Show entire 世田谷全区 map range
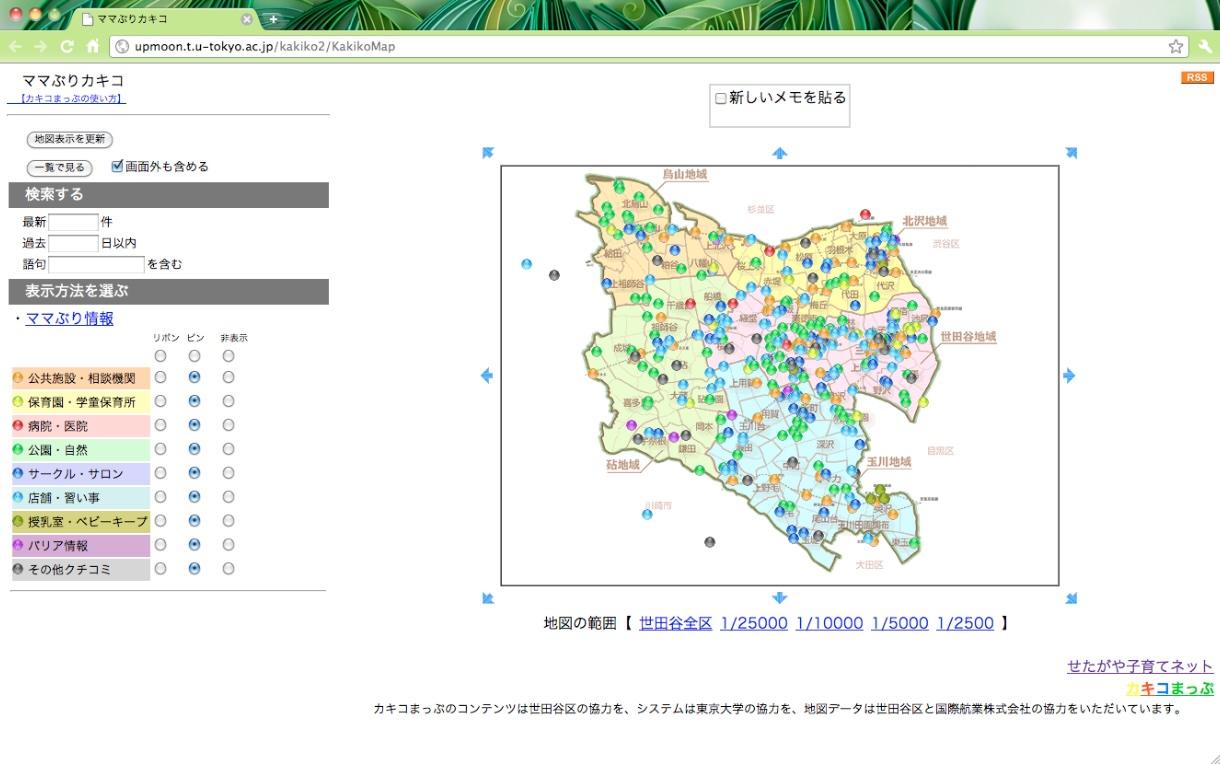The width and height of the screenshot is (1220, 764). point(675,623)
